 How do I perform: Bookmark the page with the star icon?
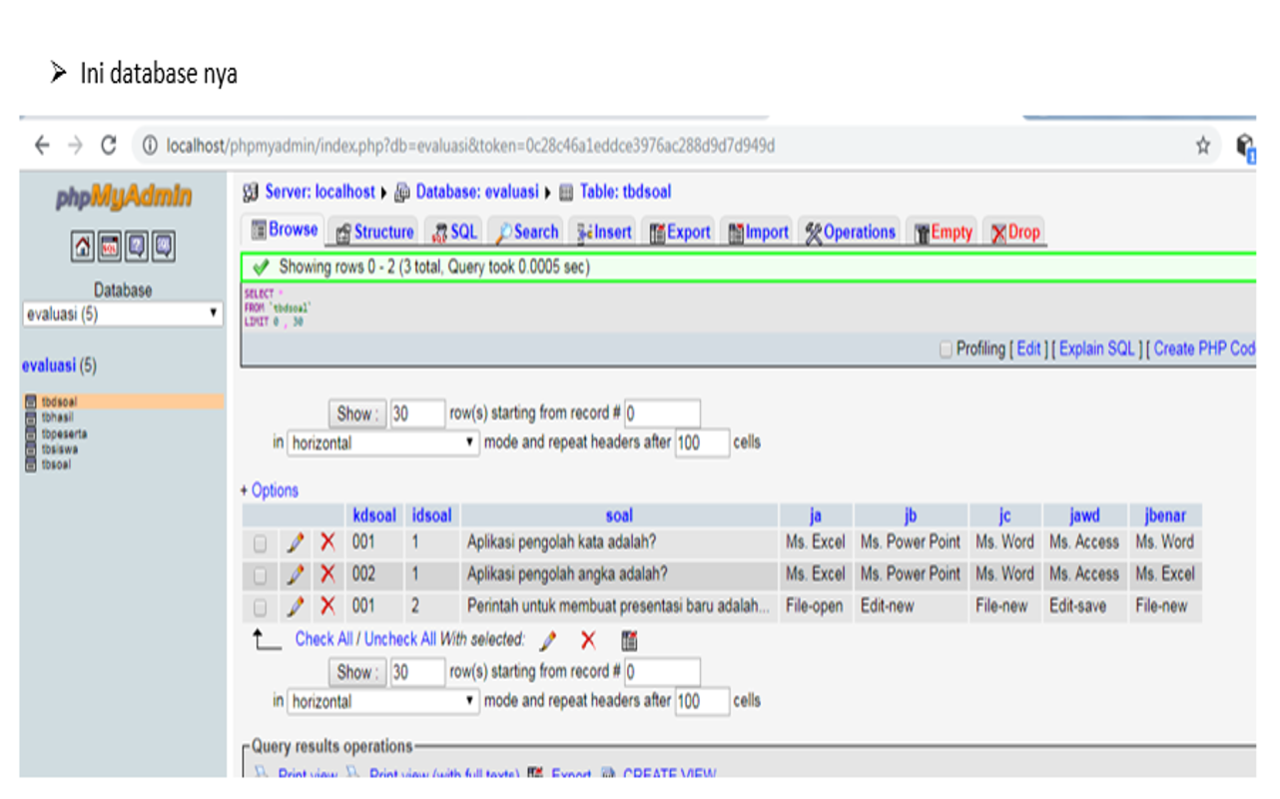(x=1203, y=146)
